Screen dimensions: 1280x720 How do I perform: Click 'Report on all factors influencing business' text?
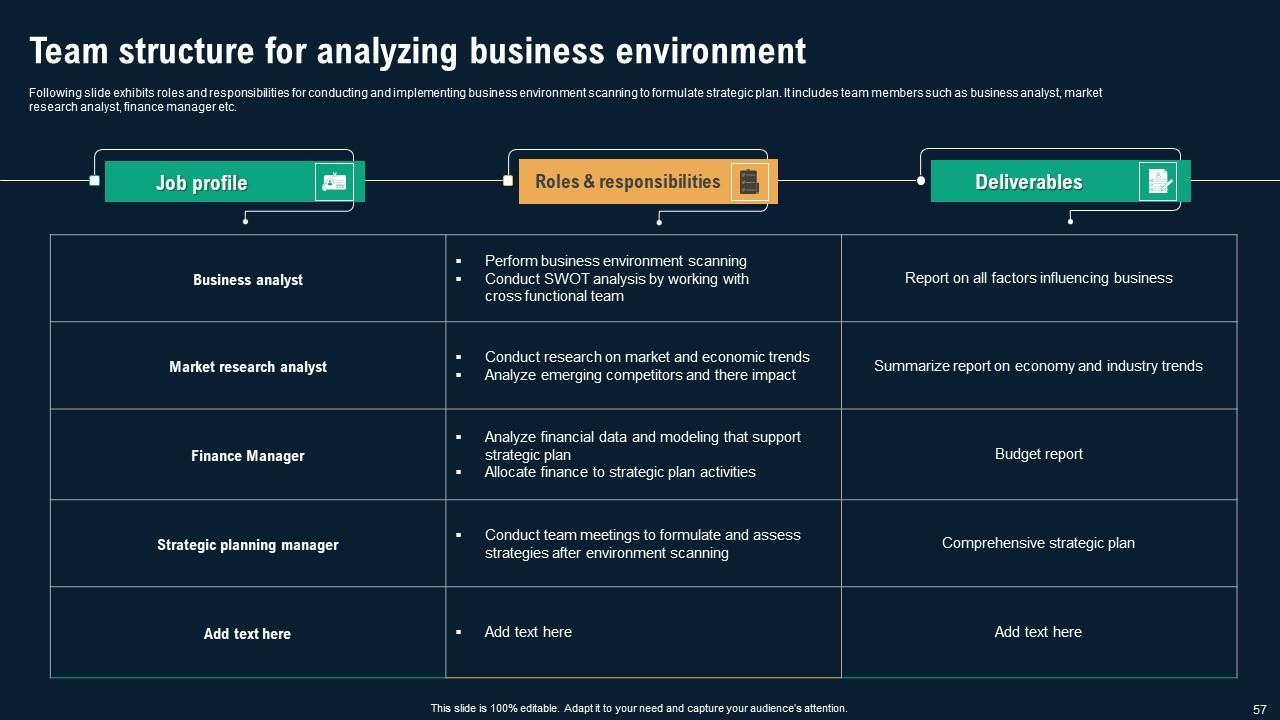(x=1038, y=278)
